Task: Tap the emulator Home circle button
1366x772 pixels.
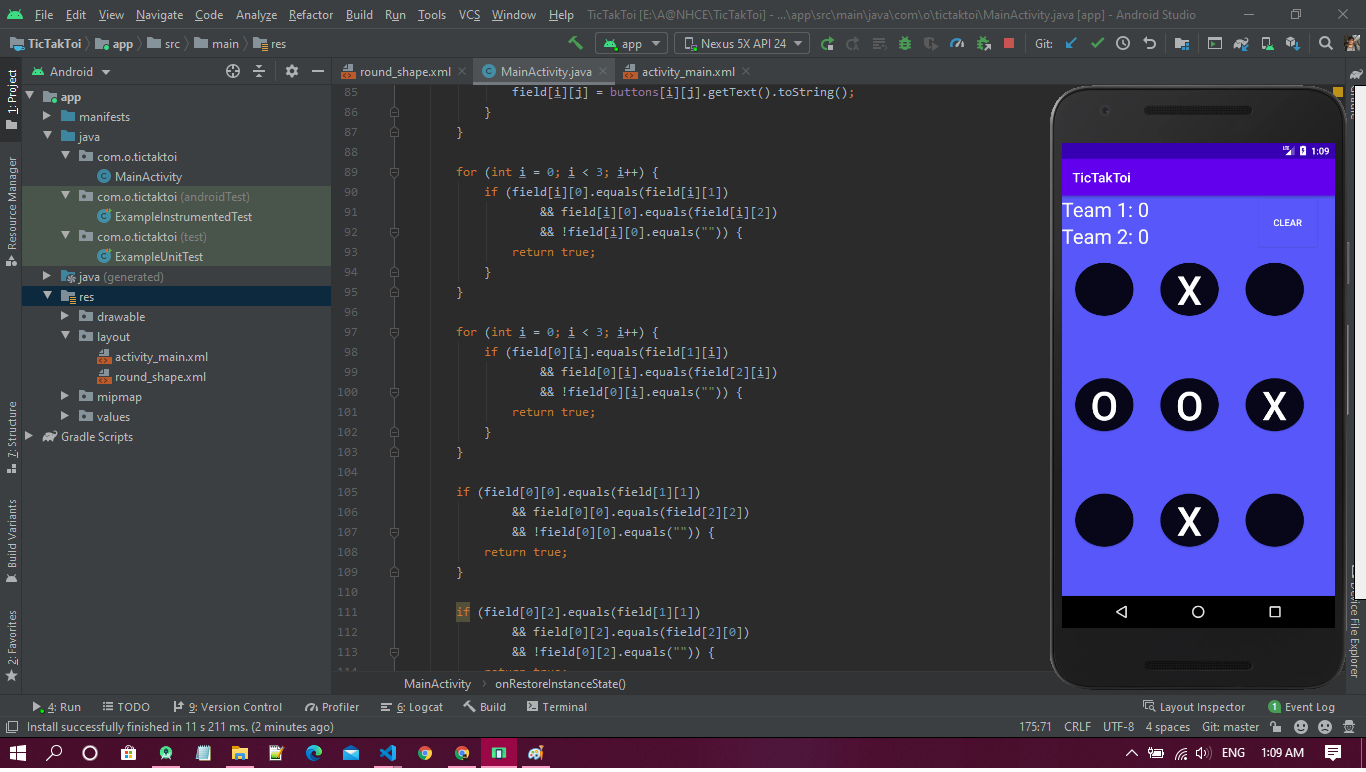Action: coord(1198,611)
